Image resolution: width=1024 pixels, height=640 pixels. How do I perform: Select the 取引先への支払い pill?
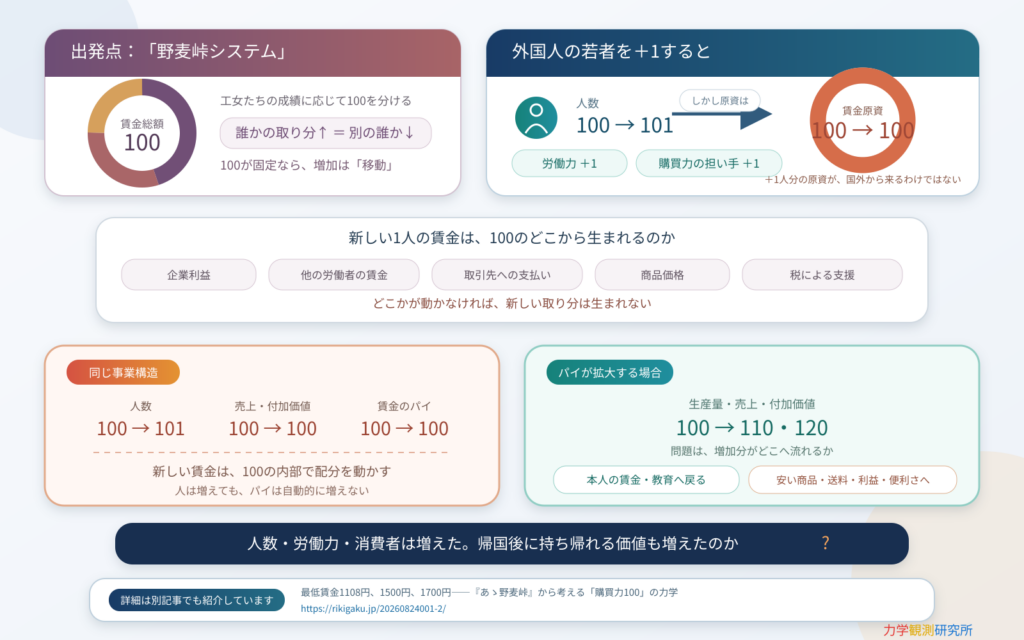coord(507,275)
